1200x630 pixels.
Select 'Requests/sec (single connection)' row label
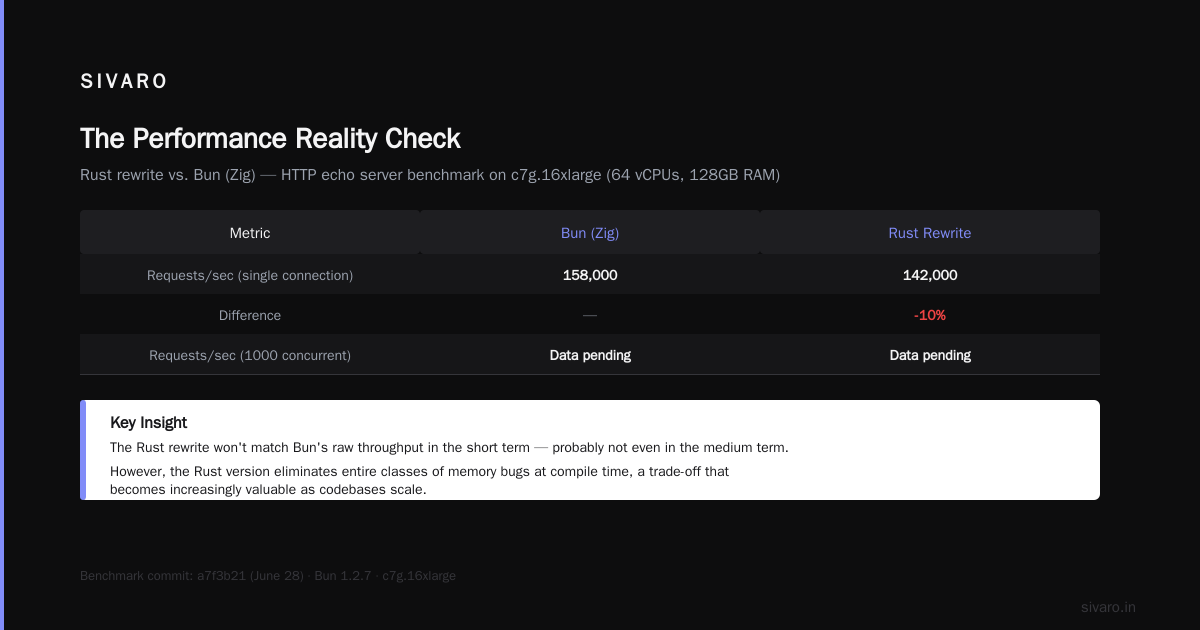tap(250, 275)
